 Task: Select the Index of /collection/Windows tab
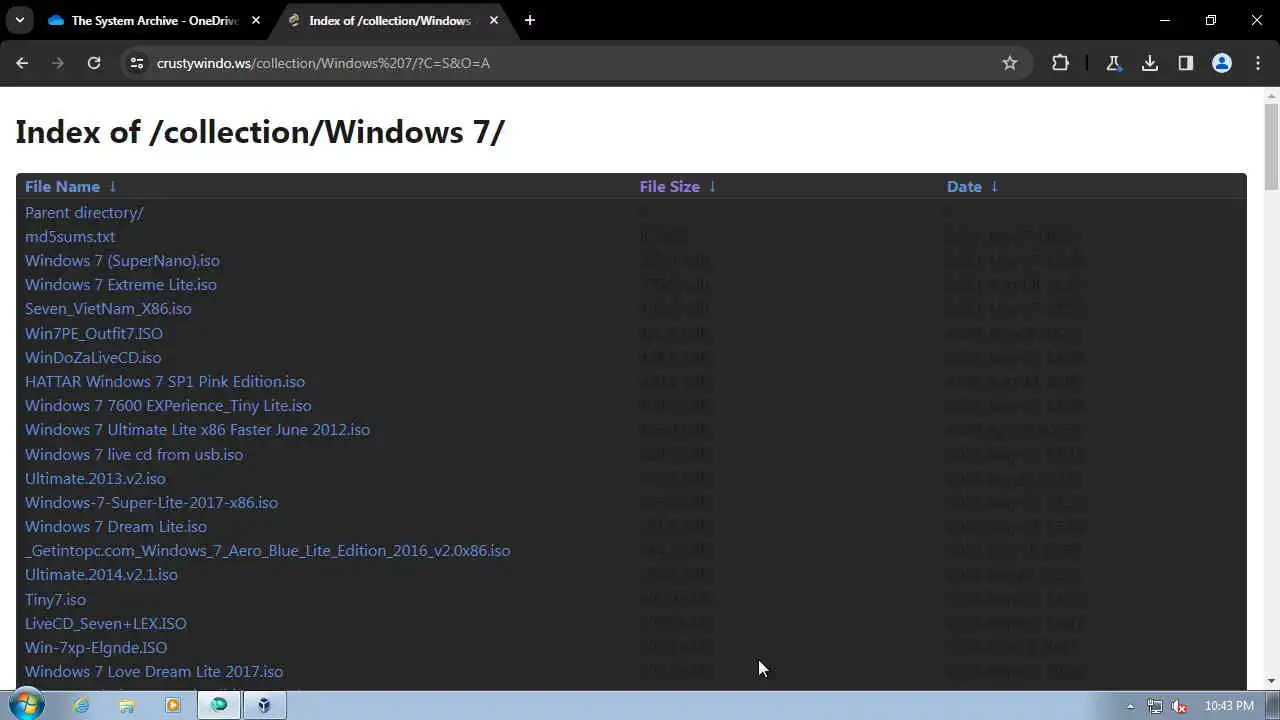(x=390, y=20)
